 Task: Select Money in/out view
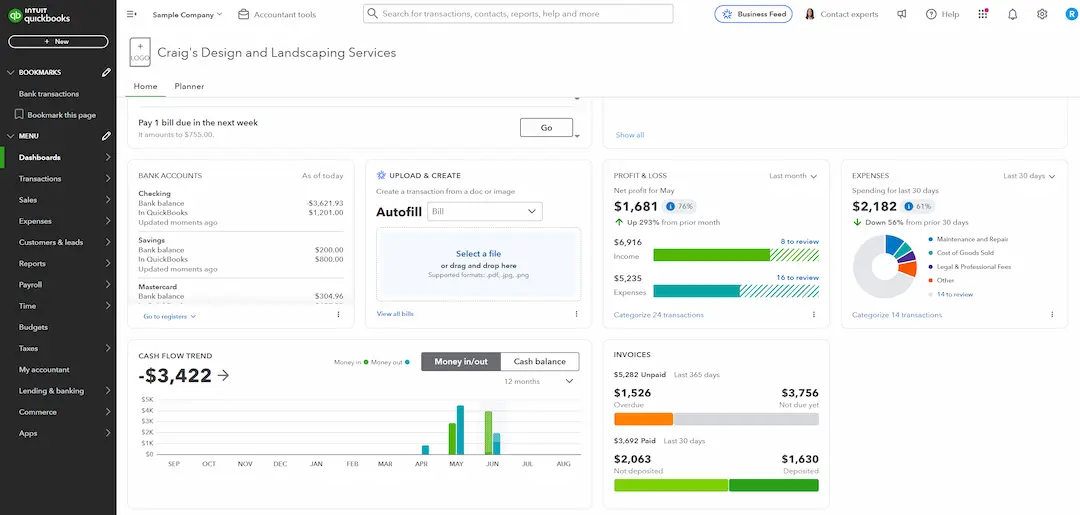pyautogui.click(x=461, y=361)
